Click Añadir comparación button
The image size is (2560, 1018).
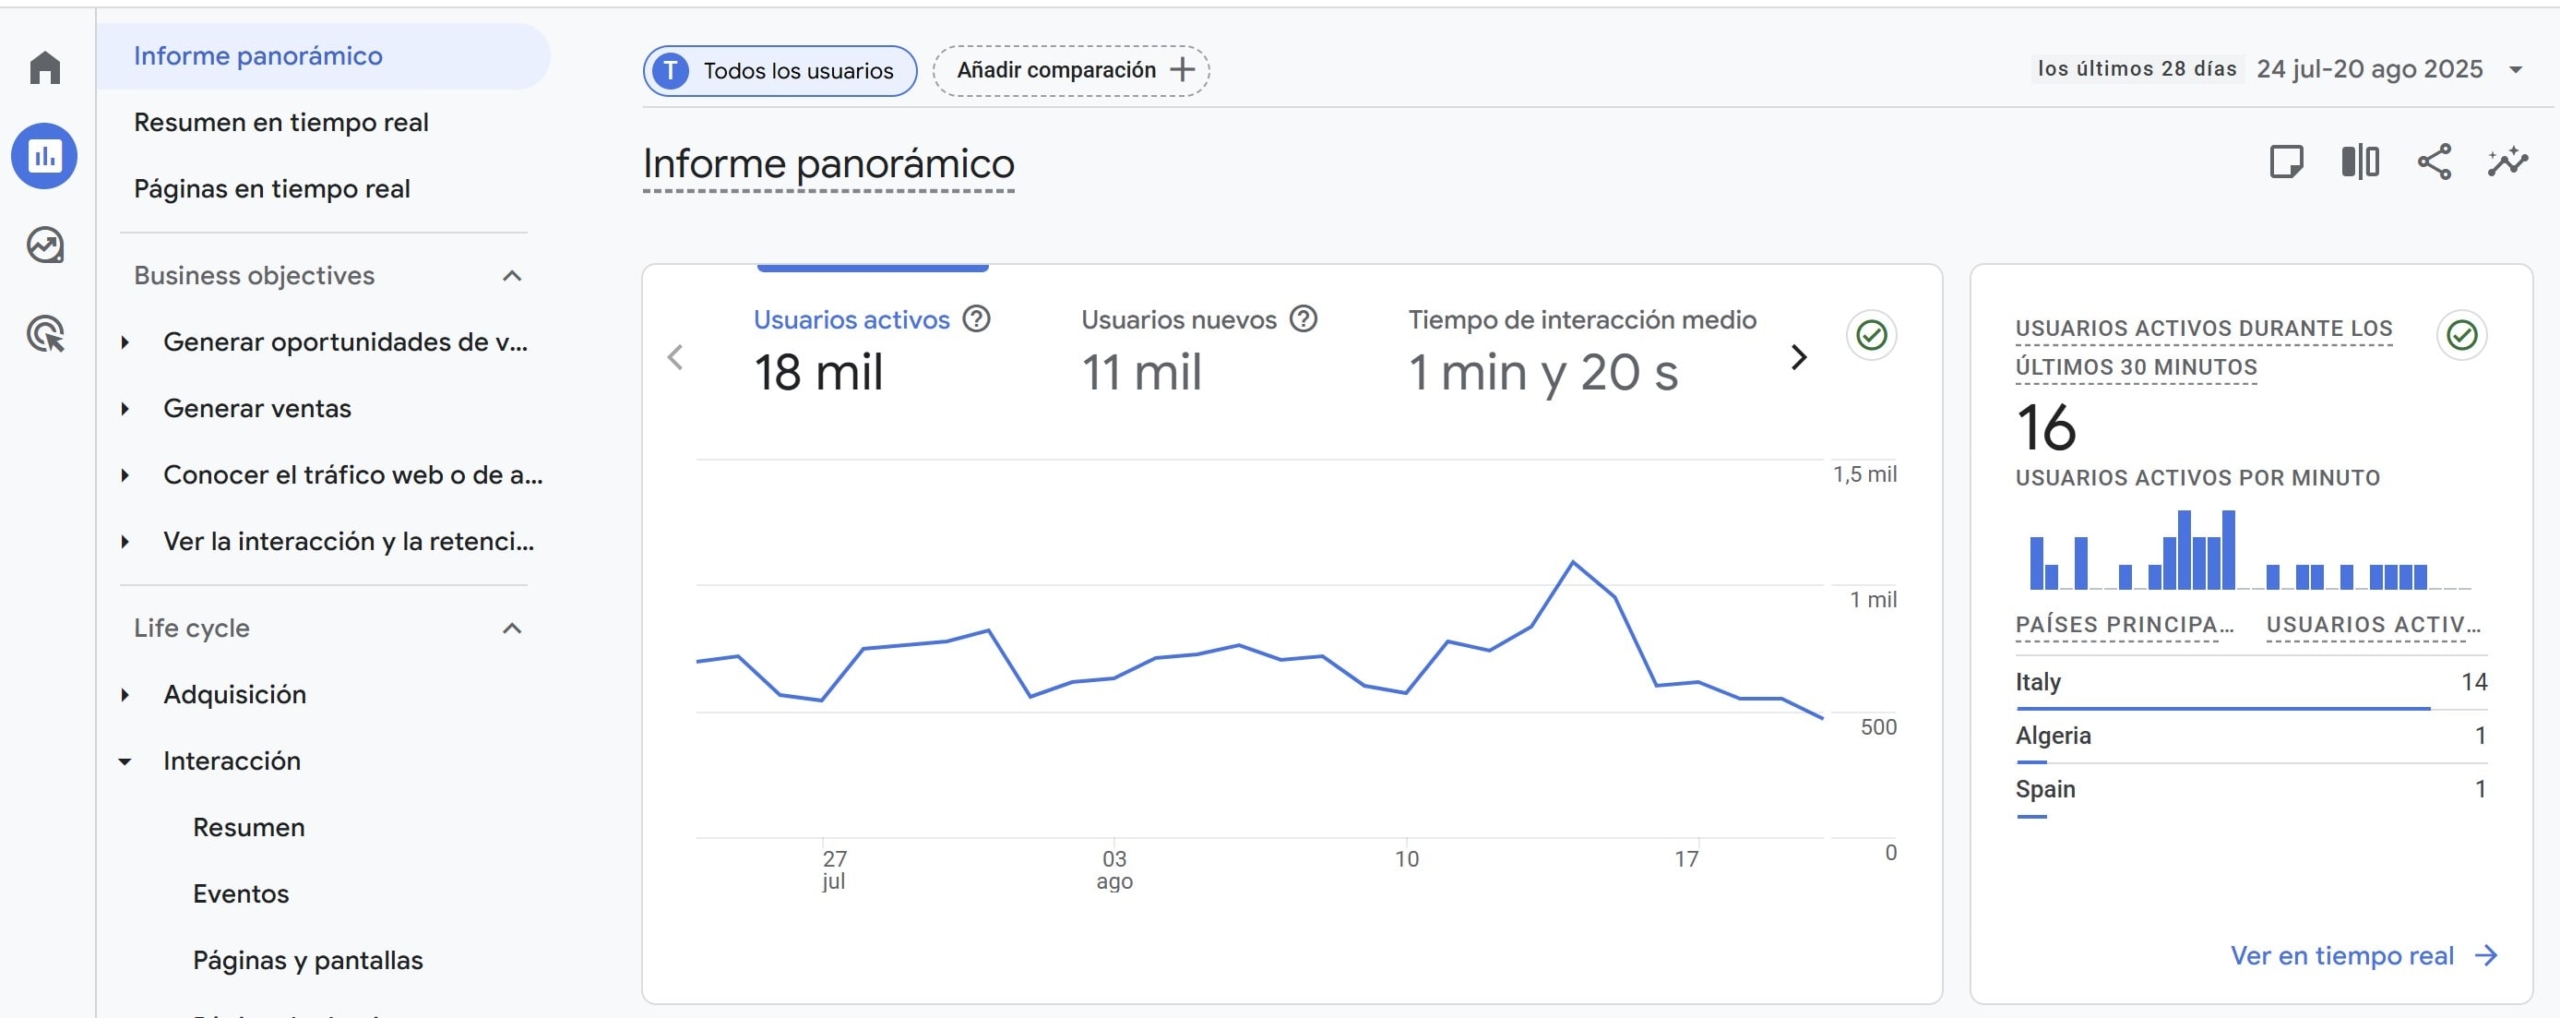(1071, 70)
